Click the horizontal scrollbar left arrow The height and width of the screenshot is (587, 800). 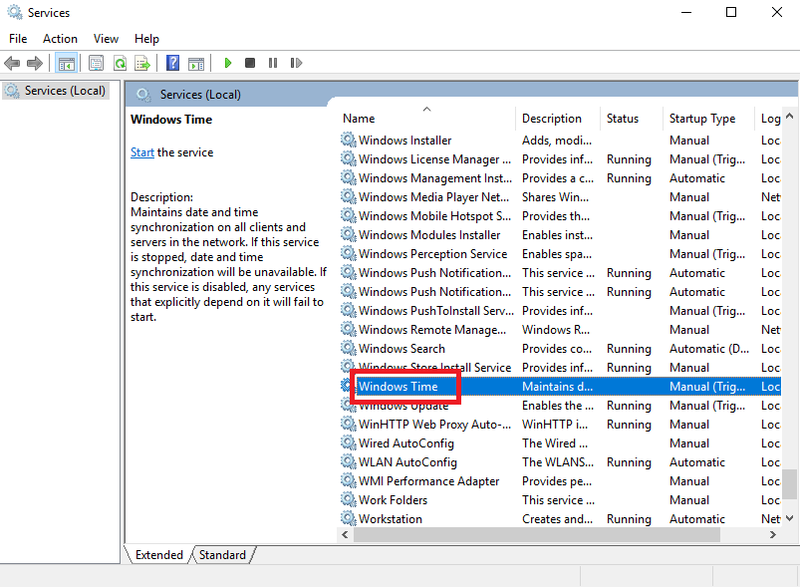[345, 534]
